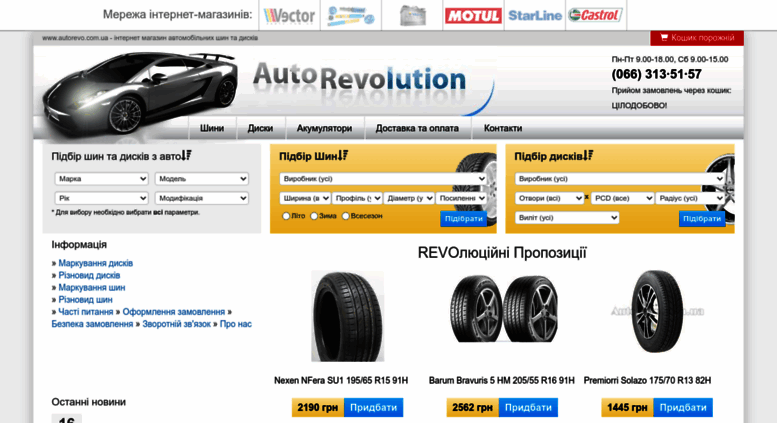Open the tire Виробник (усі) dropdown

(x=383, y=179)
